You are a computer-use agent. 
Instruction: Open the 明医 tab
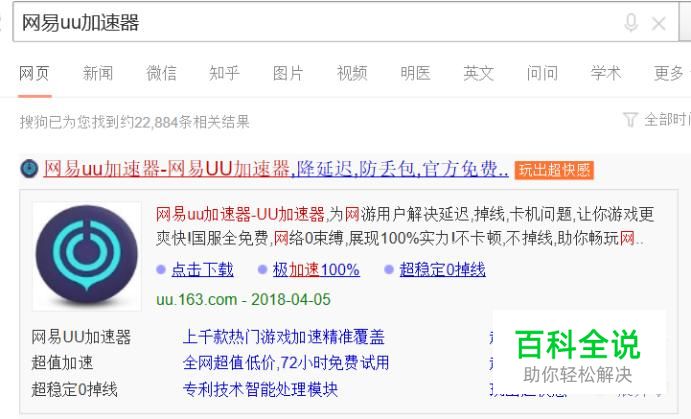(x=415, y=73)
